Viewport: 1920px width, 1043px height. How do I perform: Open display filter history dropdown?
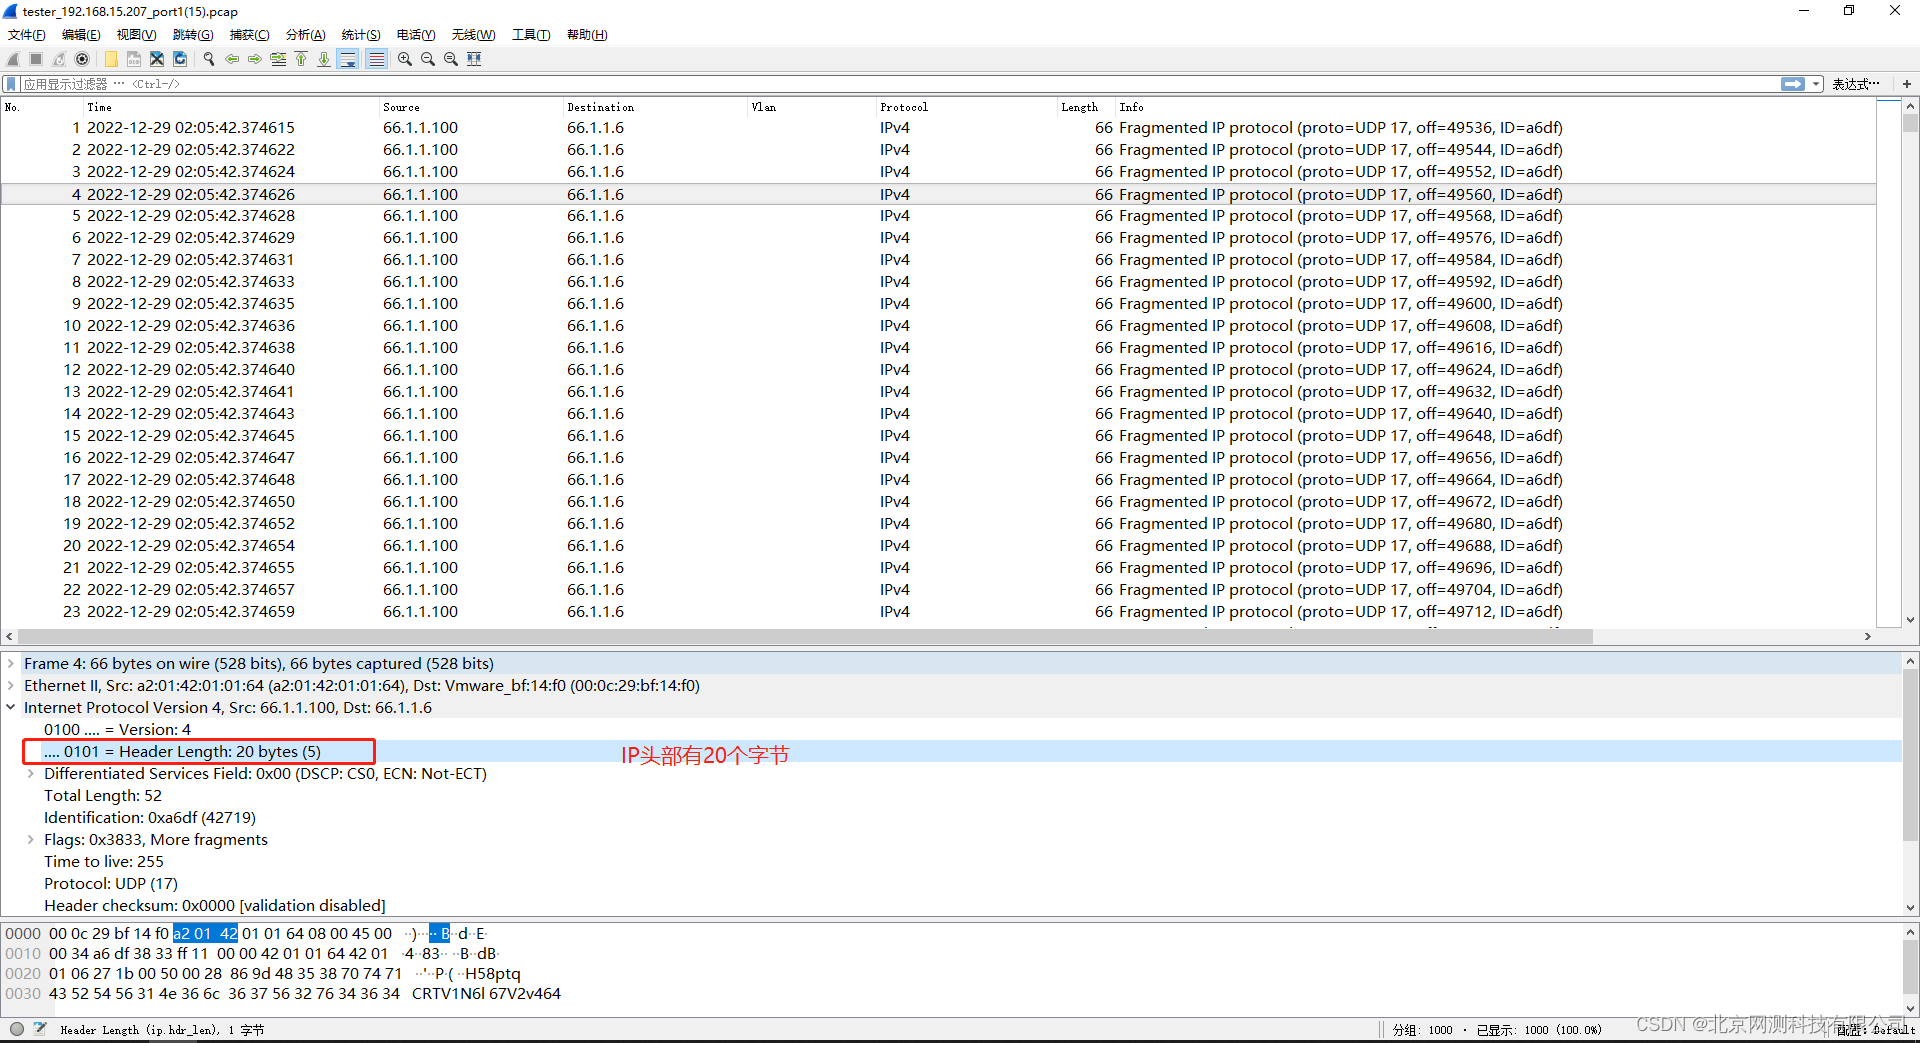[1816, 84]
